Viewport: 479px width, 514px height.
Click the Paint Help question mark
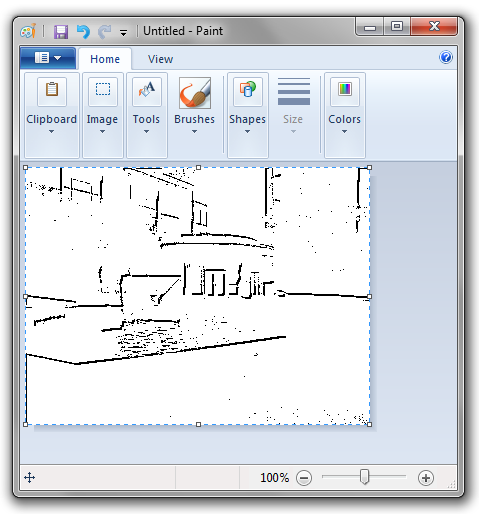pyautogui.click(x=446, y=57)
